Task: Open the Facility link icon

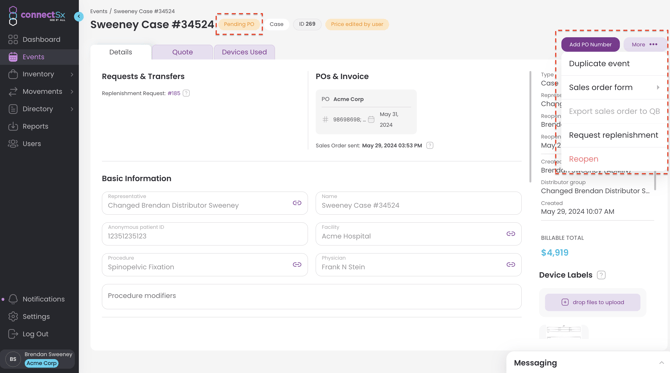Action: point(511,234)
